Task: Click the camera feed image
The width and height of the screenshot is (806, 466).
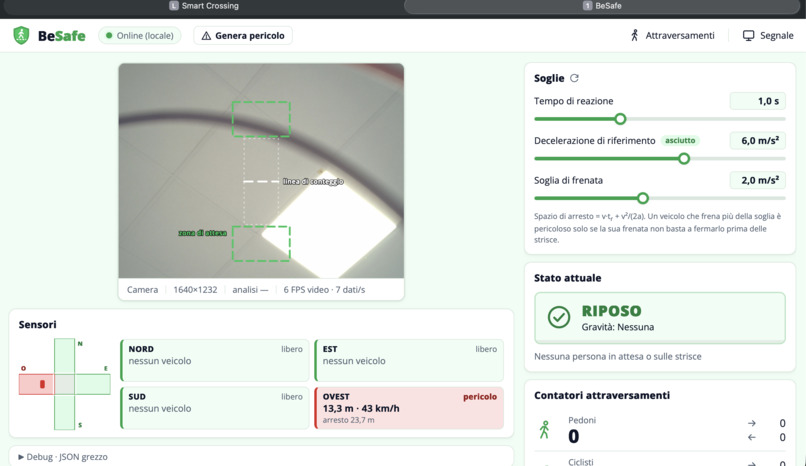Action: coord(261,171)
